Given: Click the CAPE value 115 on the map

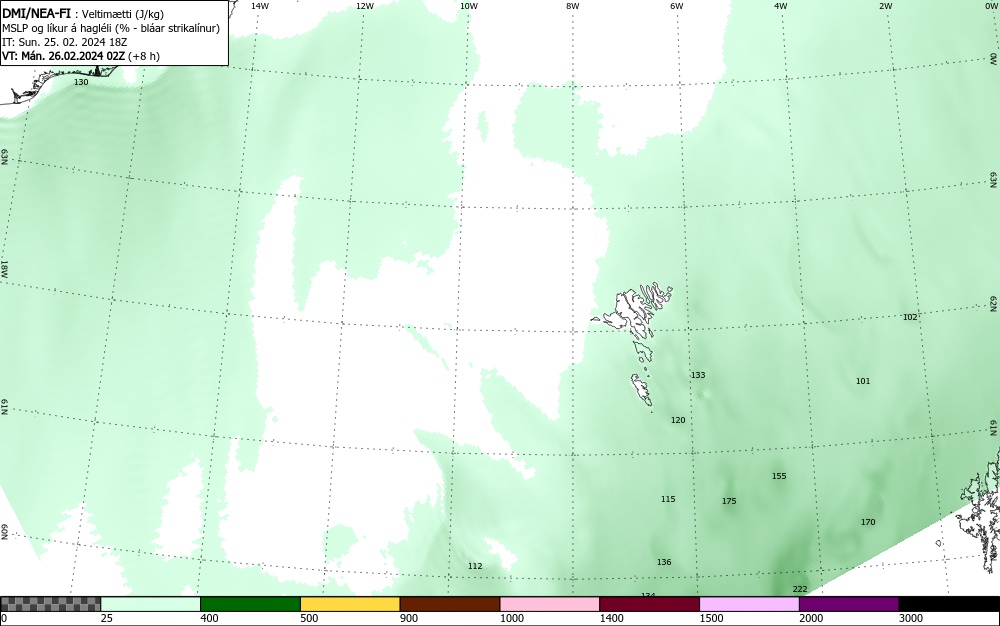Looking at the screenshot, I should tap(668, 499).
